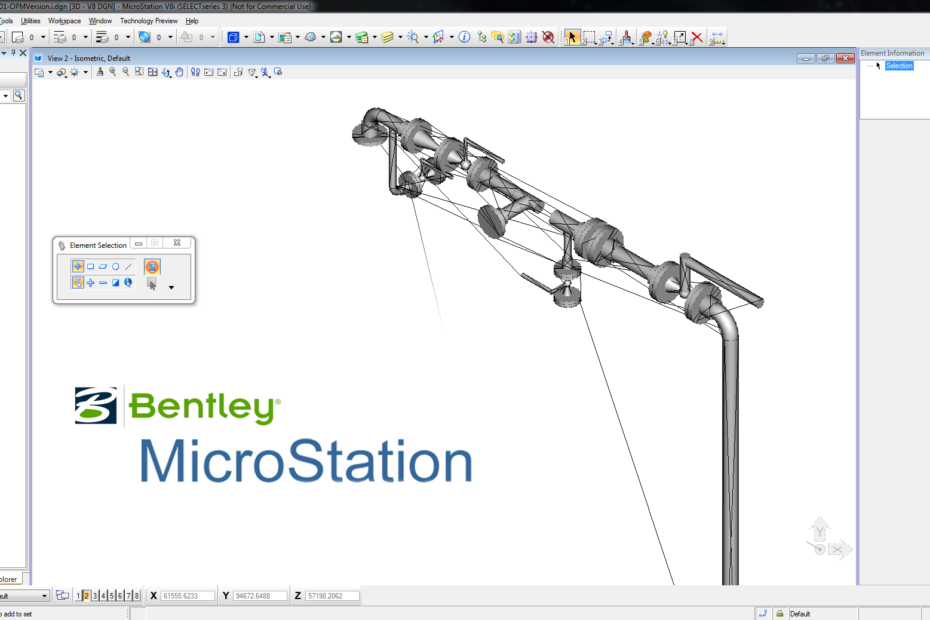
Task: Open dropdown arrow beside the Models icon
Action: 272,37
